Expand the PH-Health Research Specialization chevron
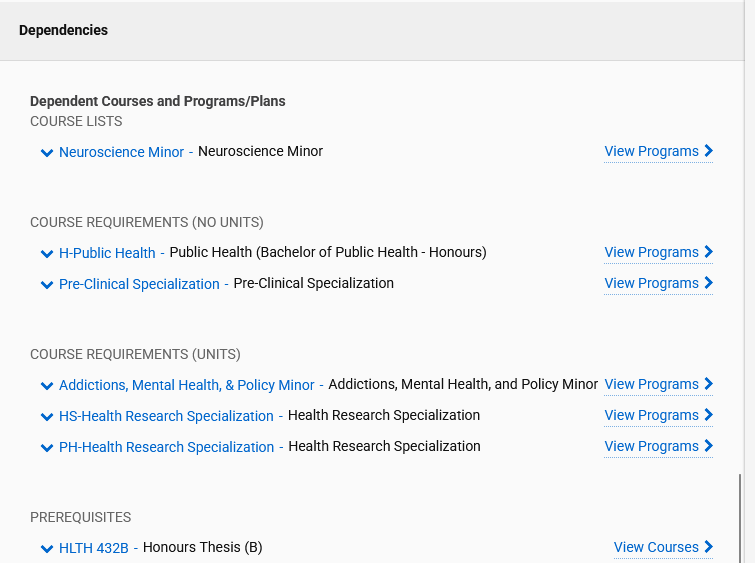Image resolution: width=755 pixels, height=563 pixels. (x=46, y=448)
